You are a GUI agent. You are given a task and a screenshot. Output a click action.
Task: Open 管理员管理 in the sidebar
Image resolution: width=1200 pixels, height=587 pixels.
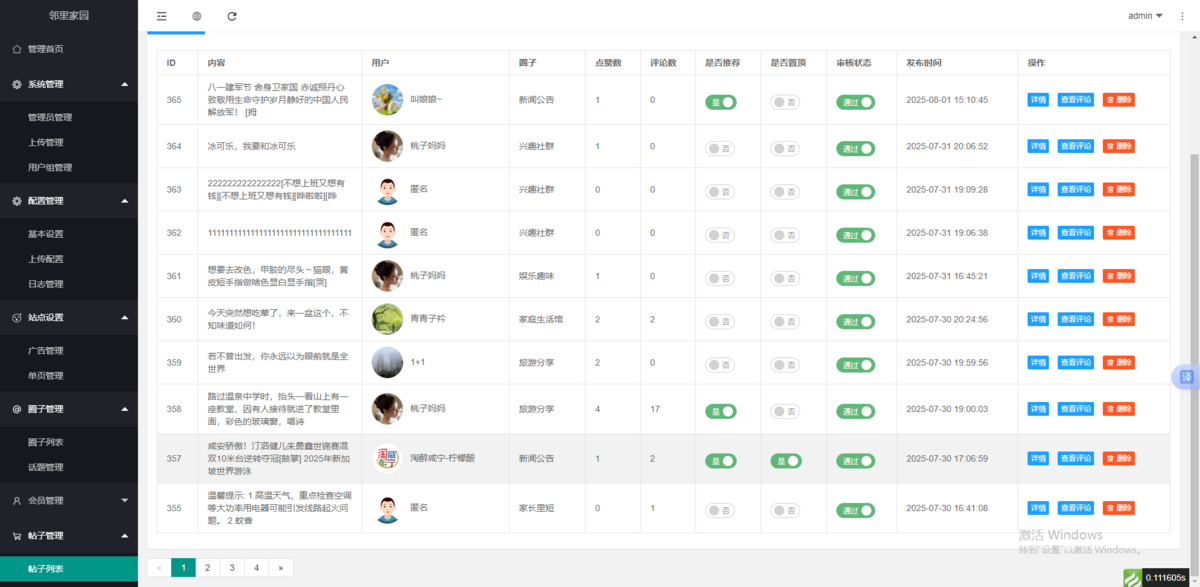(50, 117)
